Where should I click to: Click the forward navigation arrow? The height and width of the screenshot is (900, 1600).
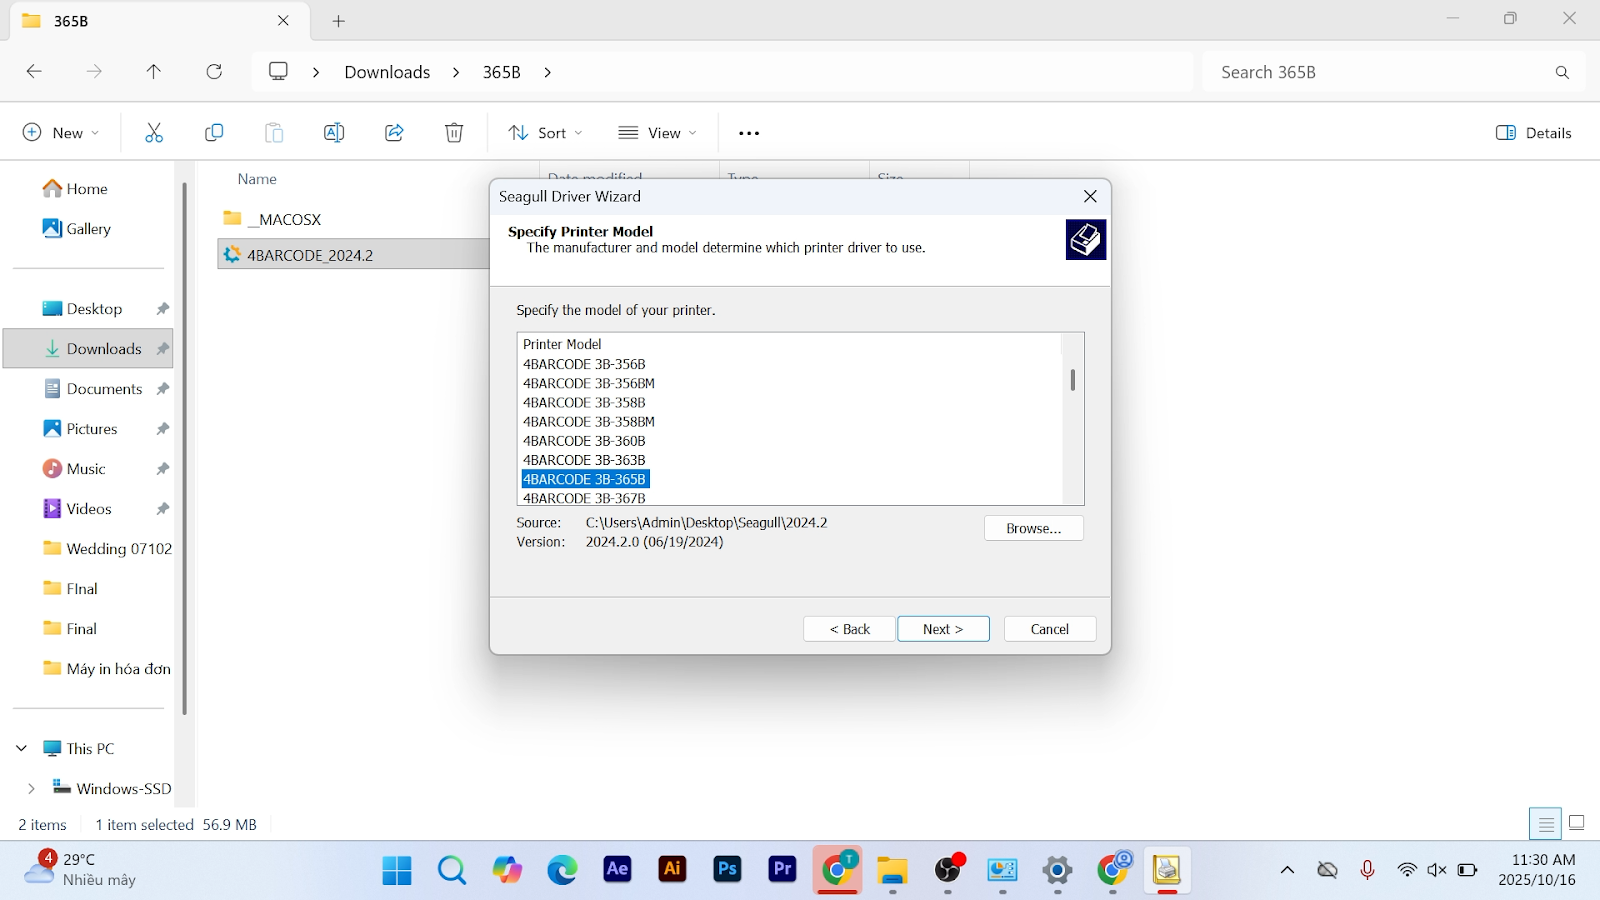[x=94, y=72]
